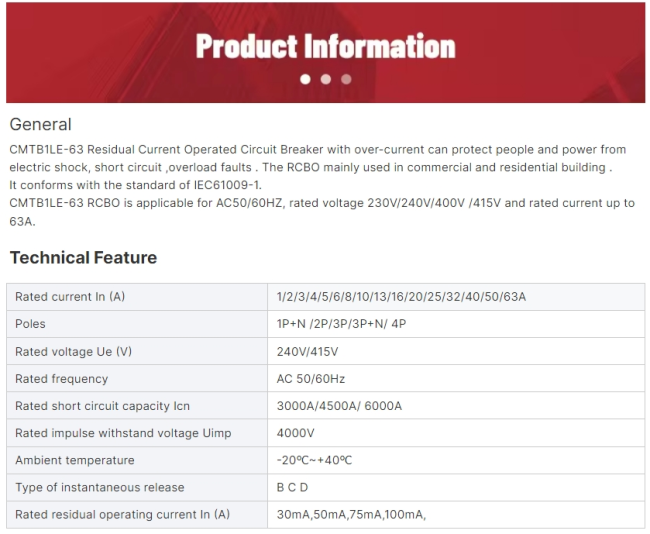Click the first carousel dot under Product Information
Screen dimensions: 650x534
pos(305,79)
